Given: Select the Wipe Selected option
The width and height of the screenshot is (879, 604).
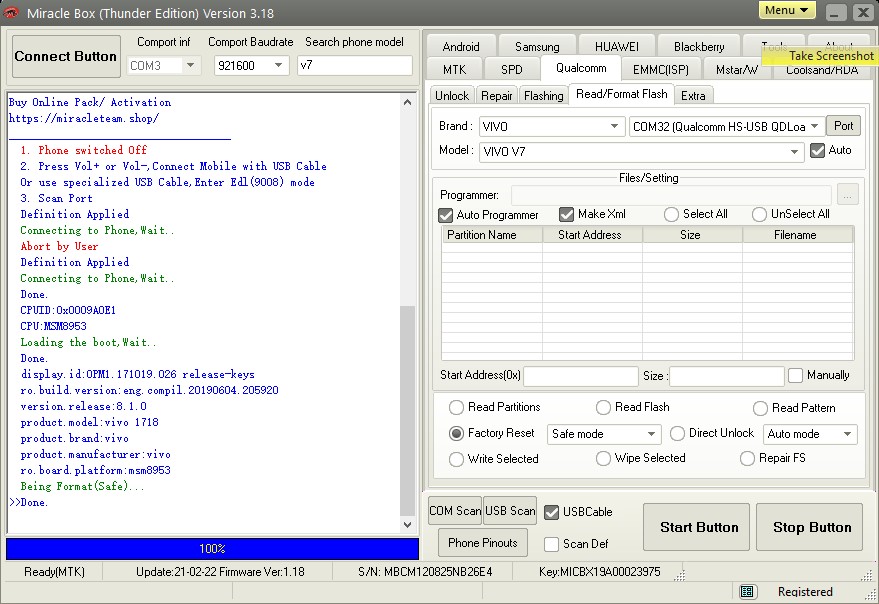Looking at the screenshot, I should (603, 458).
